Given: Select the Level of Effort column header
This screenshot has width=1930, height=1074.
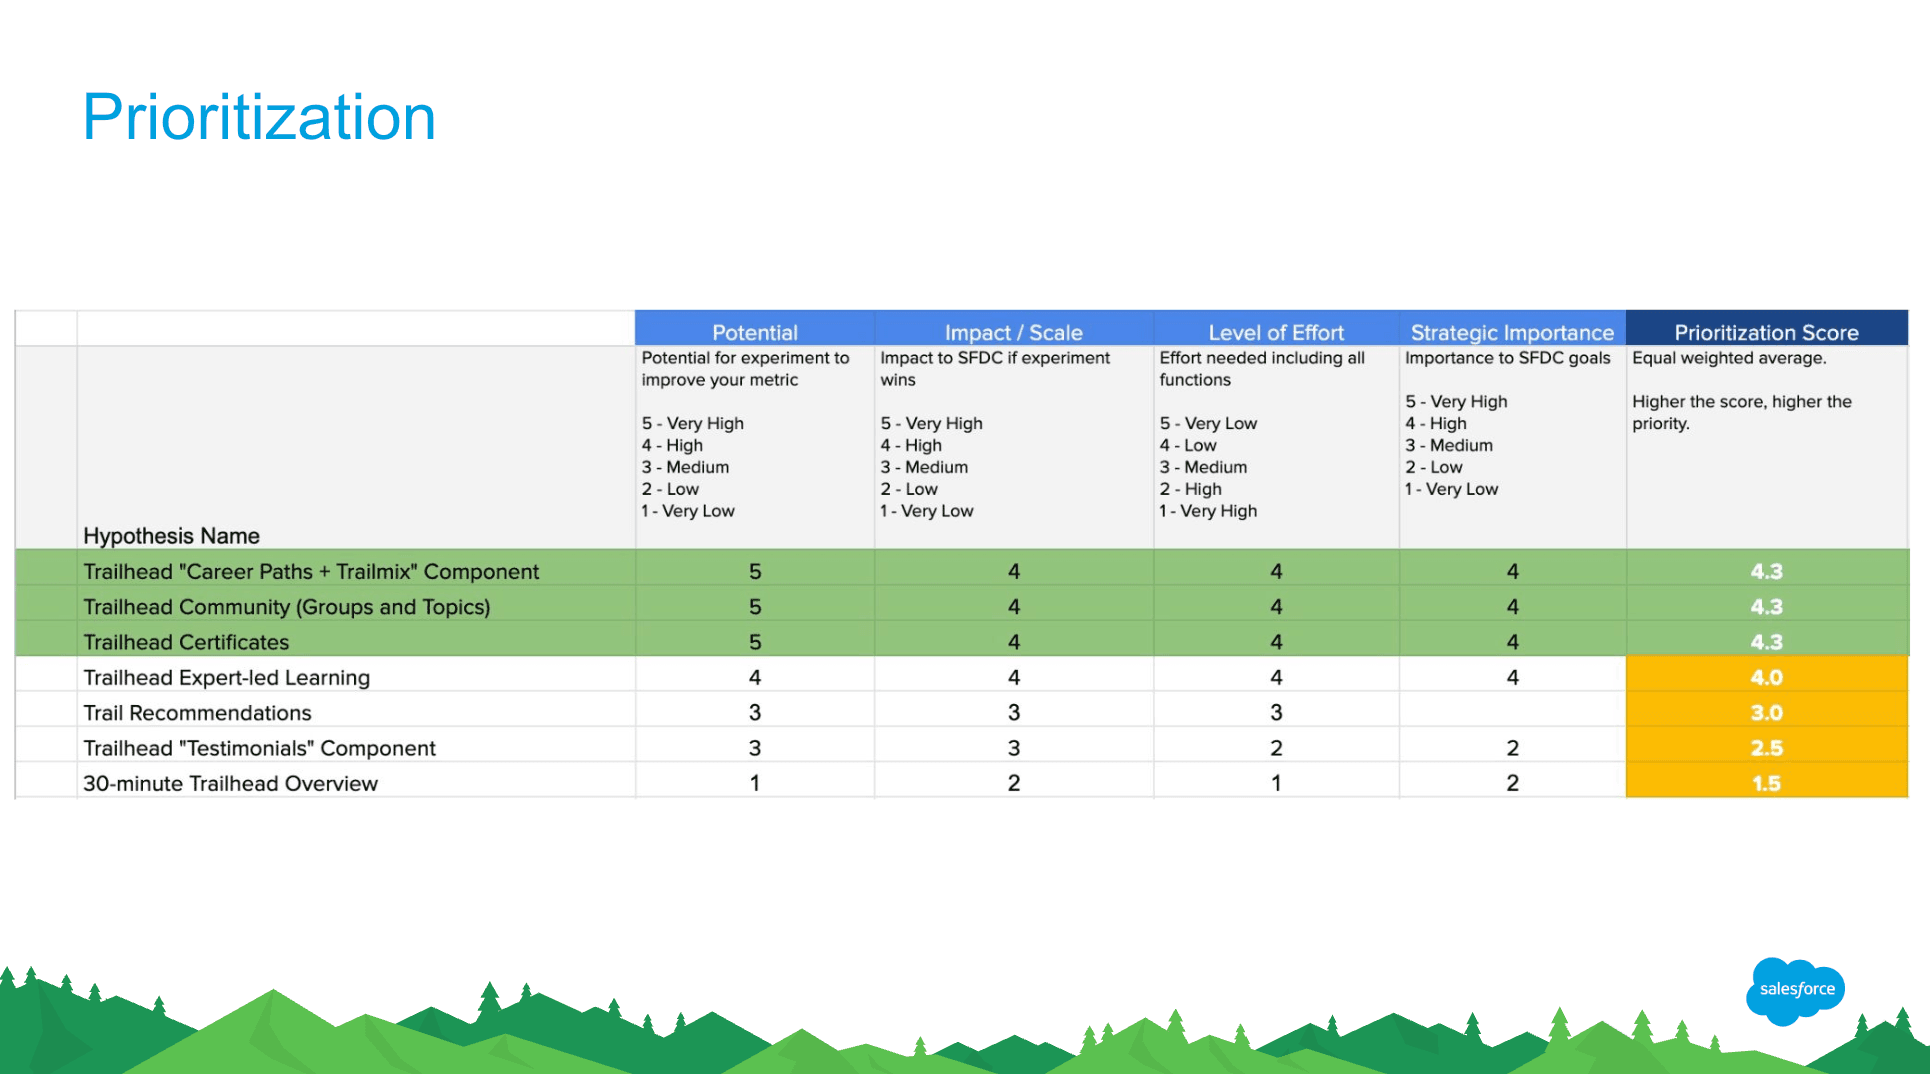Looking at the screenshot, I should click(x=1276, y=331).
